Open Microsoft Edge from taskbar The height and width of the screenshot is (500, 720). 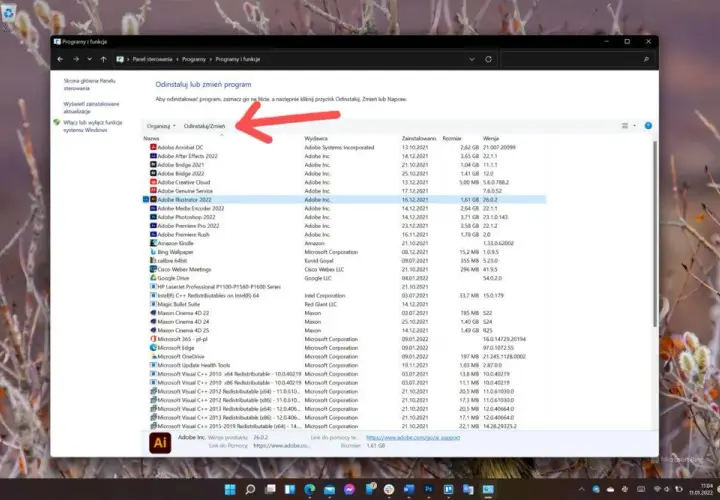point(309,489)
